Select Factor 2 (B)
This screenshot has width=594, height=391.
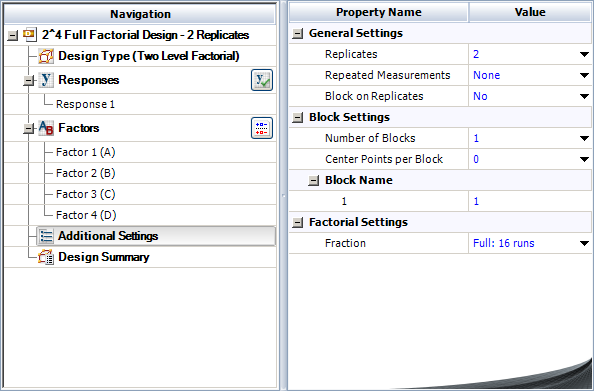[x=86, y=173]
